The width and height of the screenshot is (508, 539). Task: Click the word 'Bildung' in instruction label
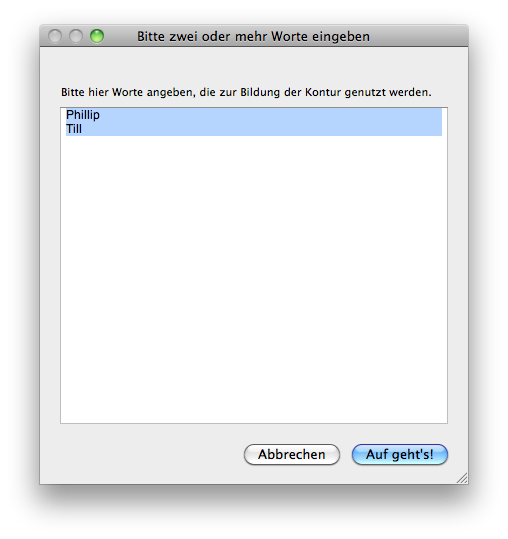[x=260, y=92]
